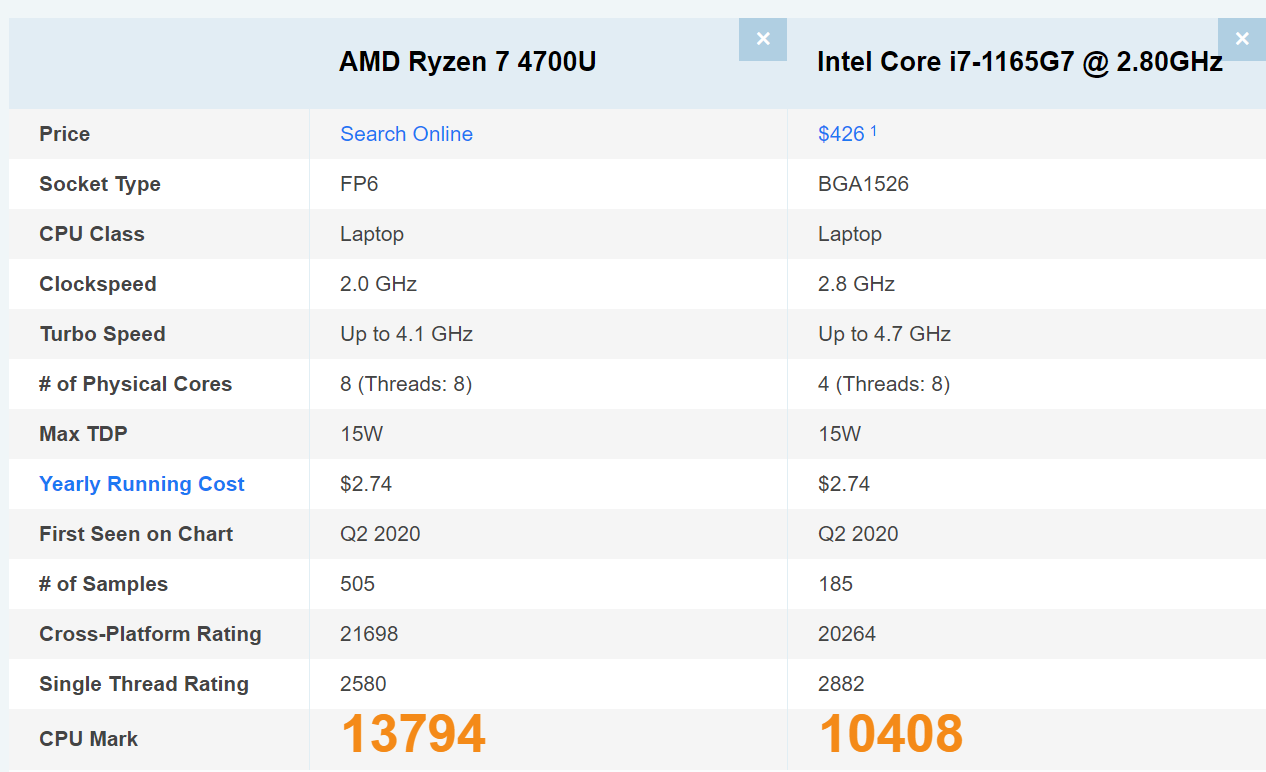This screenshot has height=772, width=1266.
Task: Click the # of Physical Cores label
Action: tap(135, 384)
